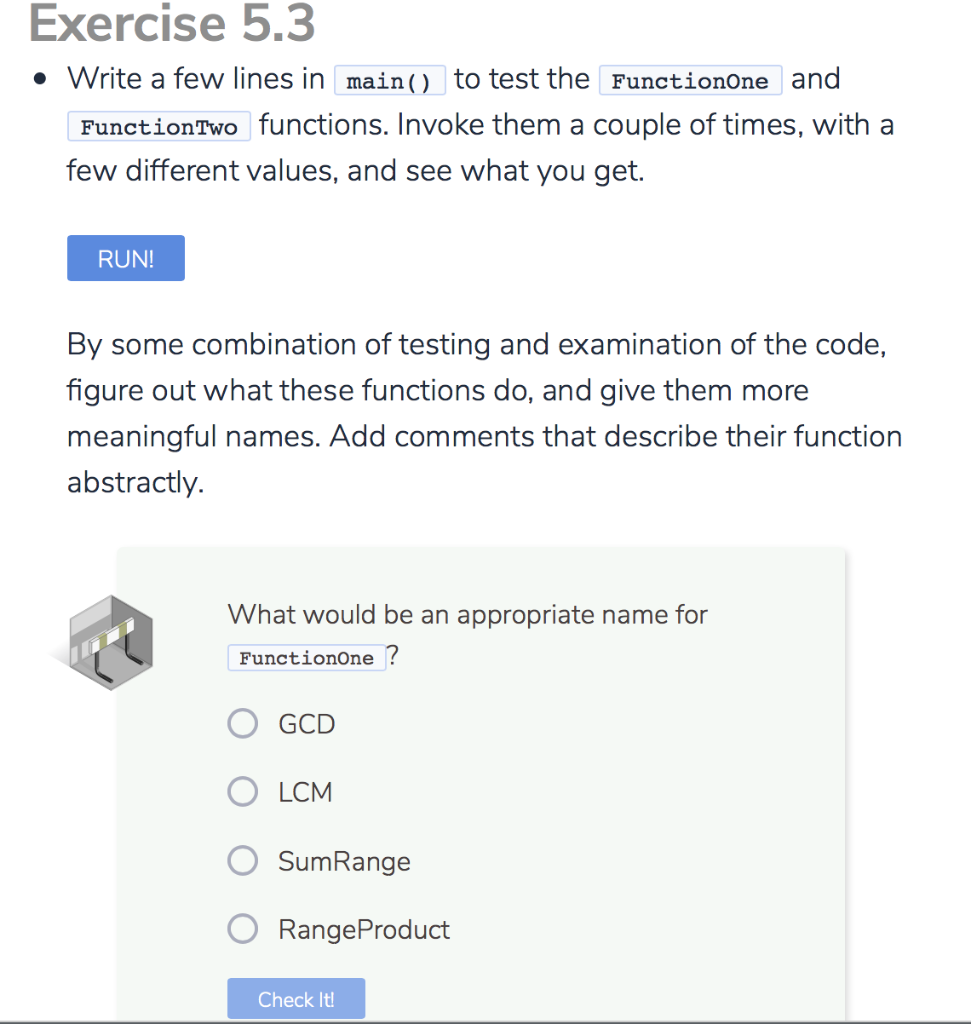The height and width of the screenshot is (1024, 971).
Task: Select the RangeProduct answer option
Action: pos(242,928)
